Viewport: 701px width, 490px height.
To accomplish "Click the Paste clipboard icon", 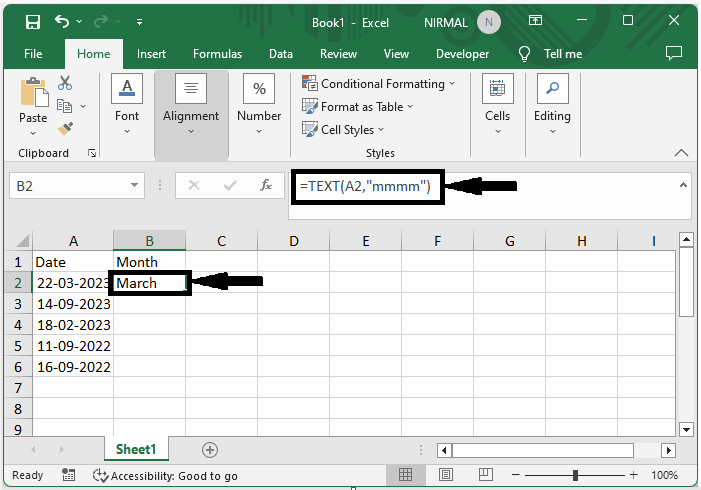I will point(34,92).
